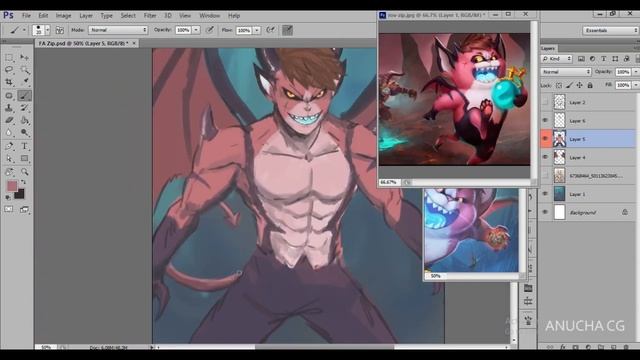Select the Rectangular Marquee tool
This screenshot has width=640, height=360.
pyautogui.click(x=9, y=58)
